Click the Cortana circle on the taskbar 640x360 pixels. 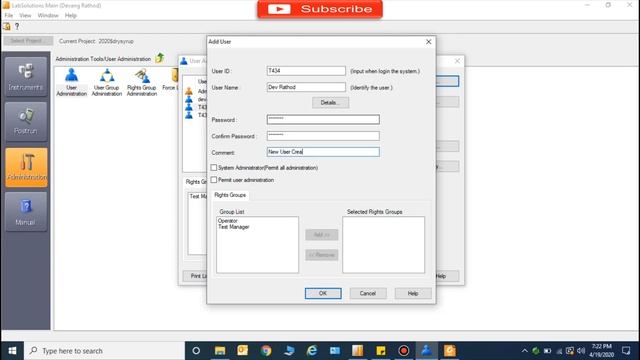tap(196, 351)
